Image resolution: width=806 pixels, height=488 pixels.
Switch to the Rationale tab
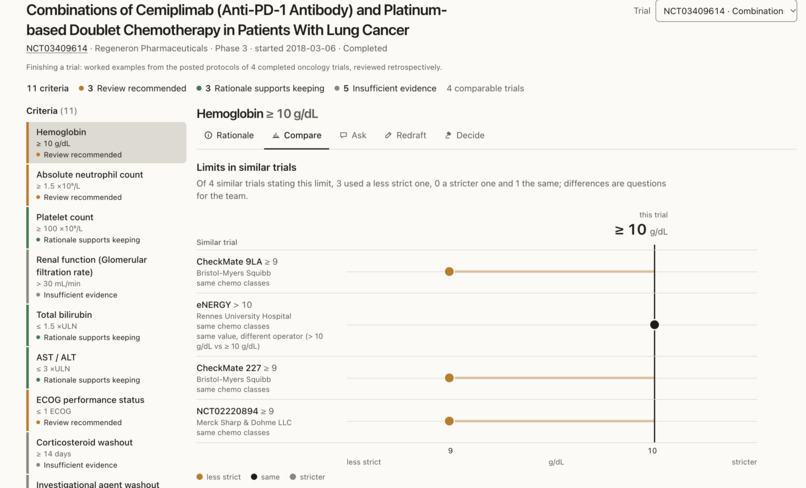tap(229, 135)
